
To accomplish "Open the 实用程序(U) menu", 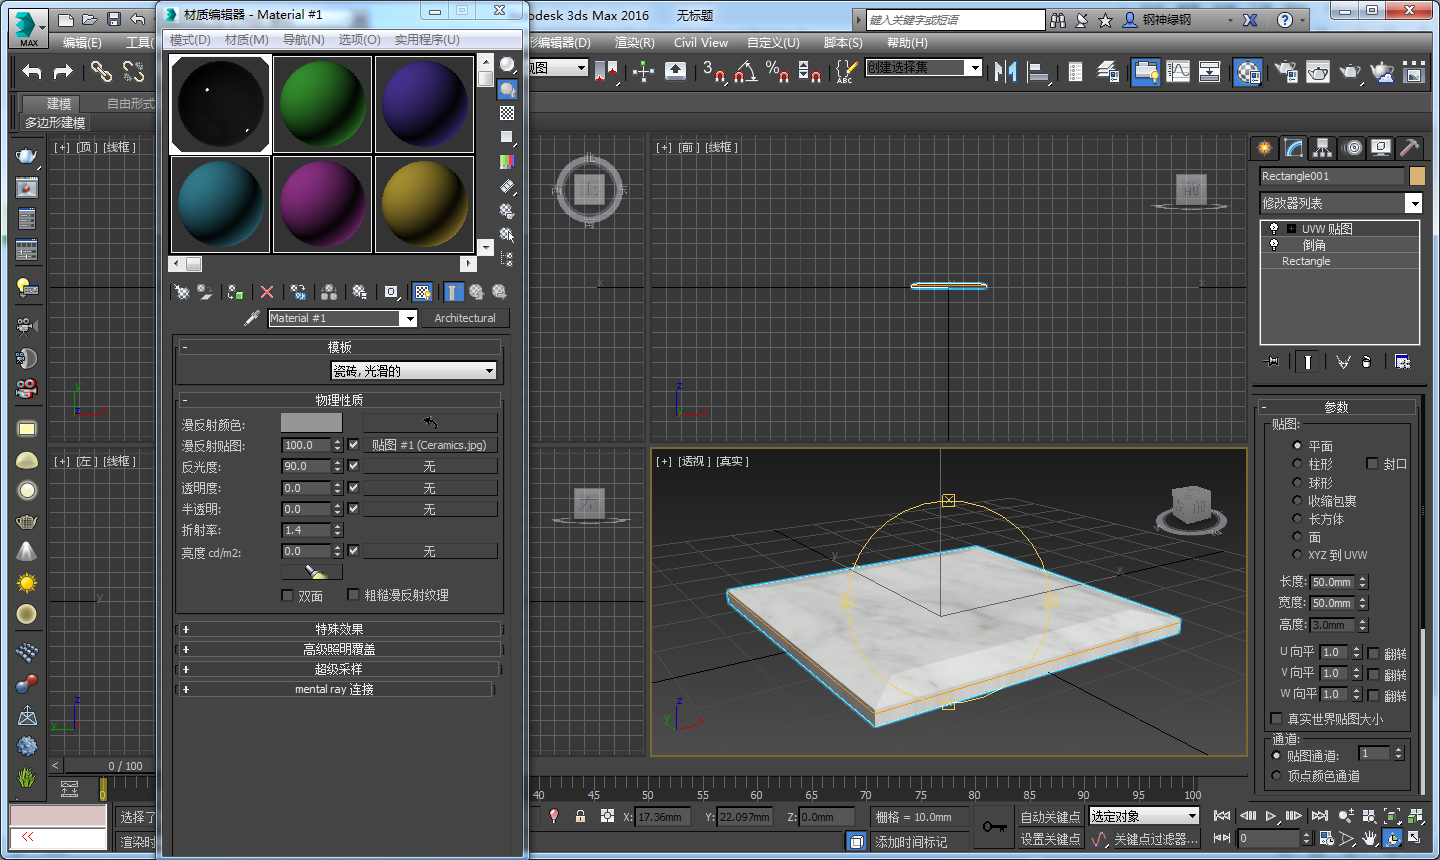I will 427,40.
